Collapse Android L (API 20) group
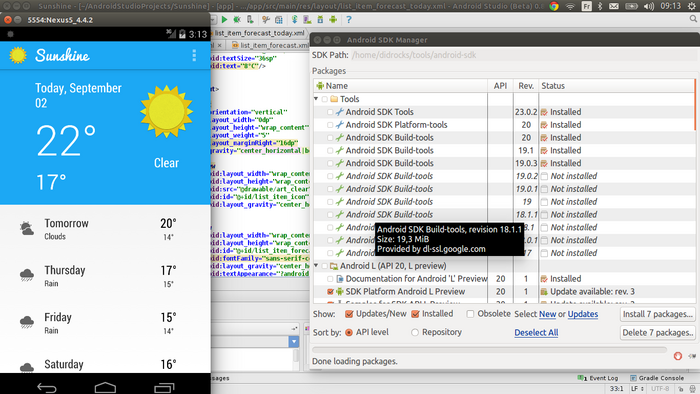700x394 pixels. point(316,265)
